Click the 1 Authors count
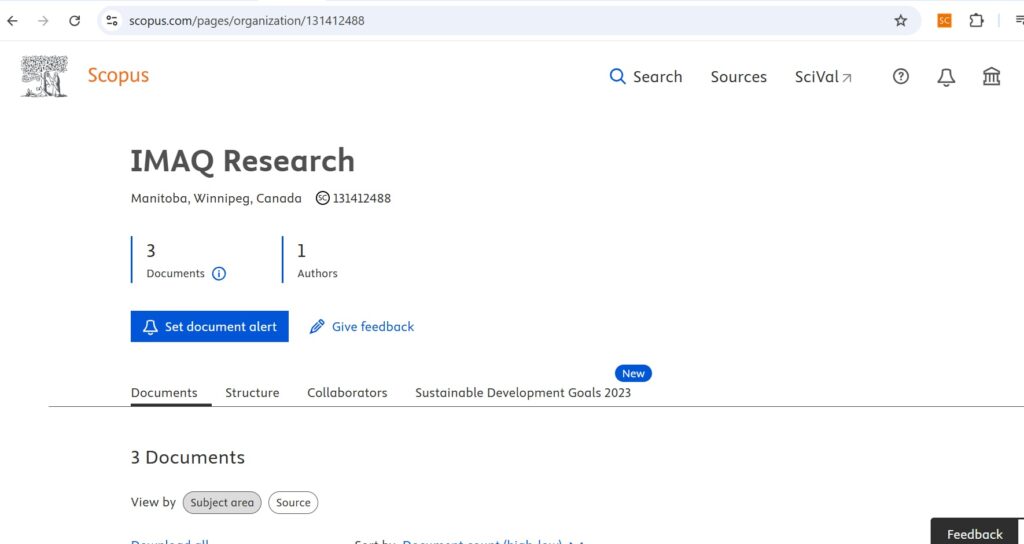The height and width of the screenshot is (544, 1024). pos(302,251)
